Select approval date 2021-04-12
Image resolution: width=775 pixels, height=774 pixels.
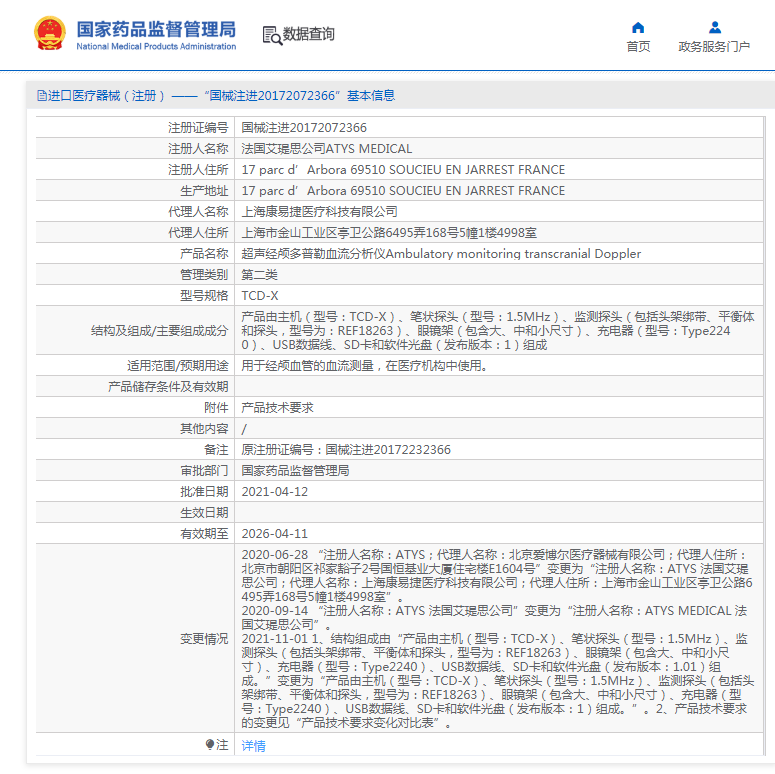click(274, 492)
